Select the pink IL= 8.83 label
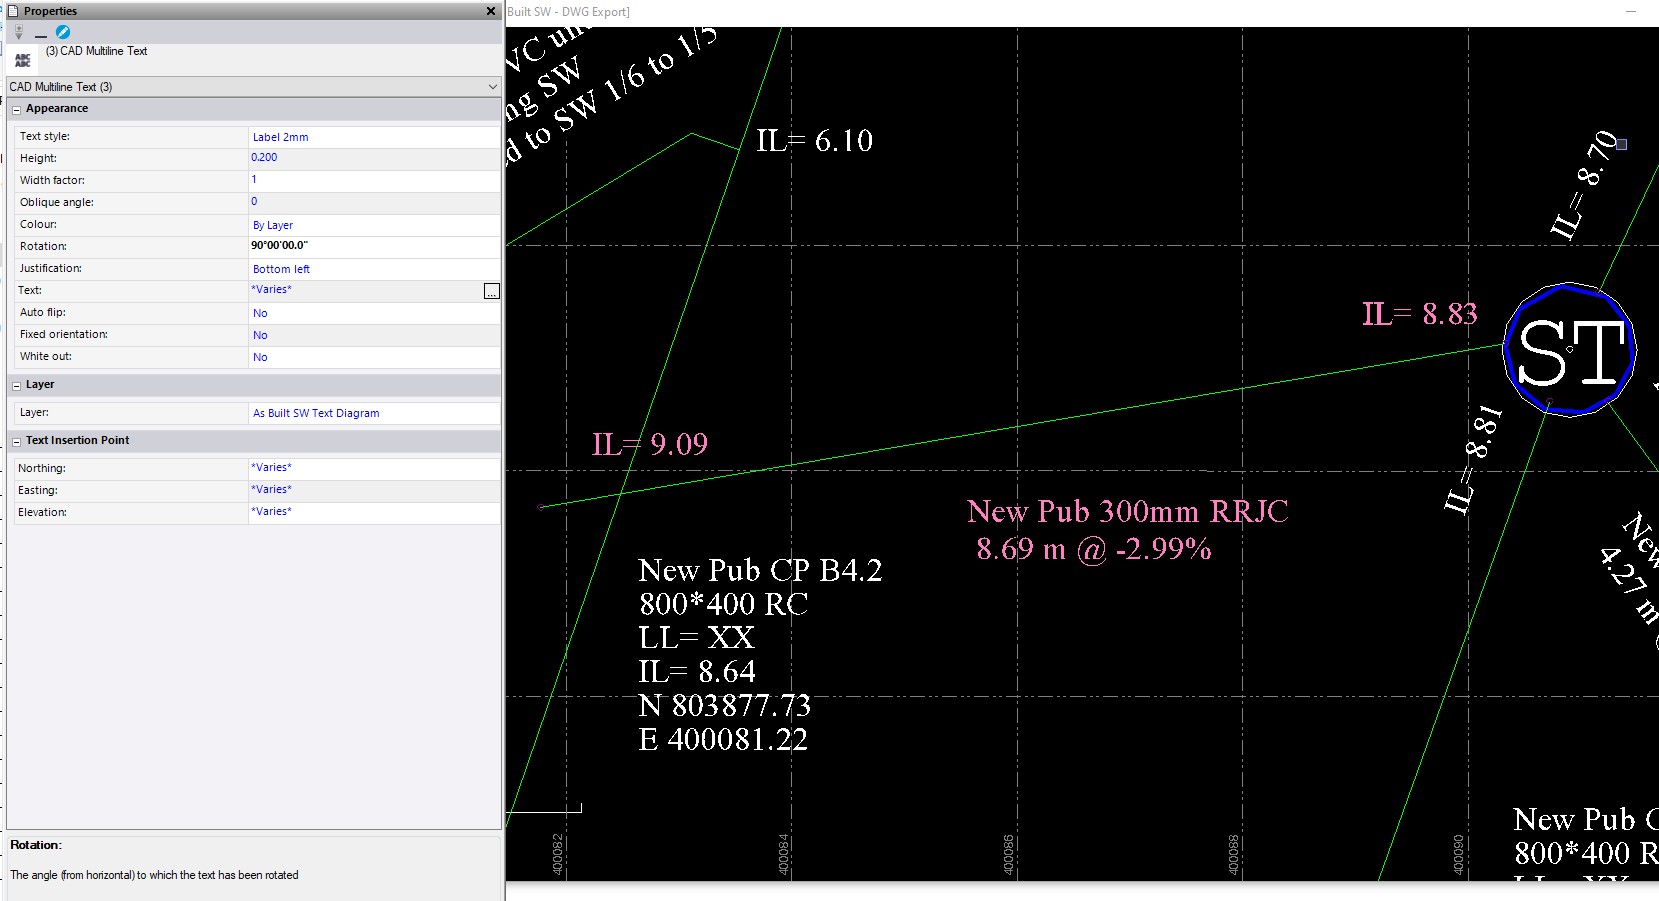Image resolution: width=1659 pixels, height=901 pixels. [x=1420, y=314]
